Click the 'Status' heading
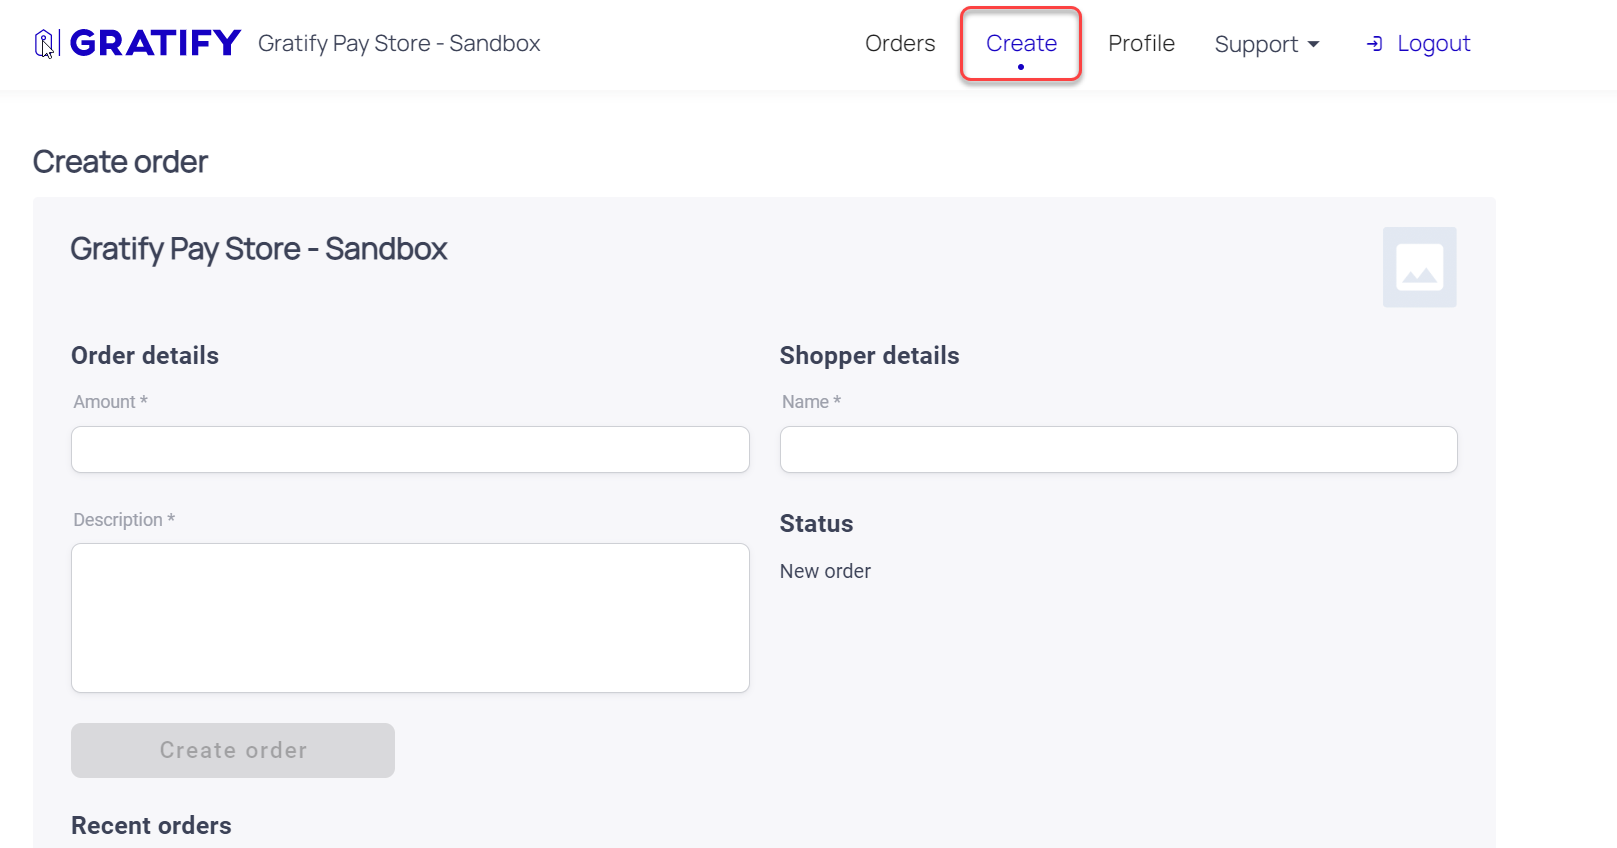1617x848 pixels. (816, 523)
